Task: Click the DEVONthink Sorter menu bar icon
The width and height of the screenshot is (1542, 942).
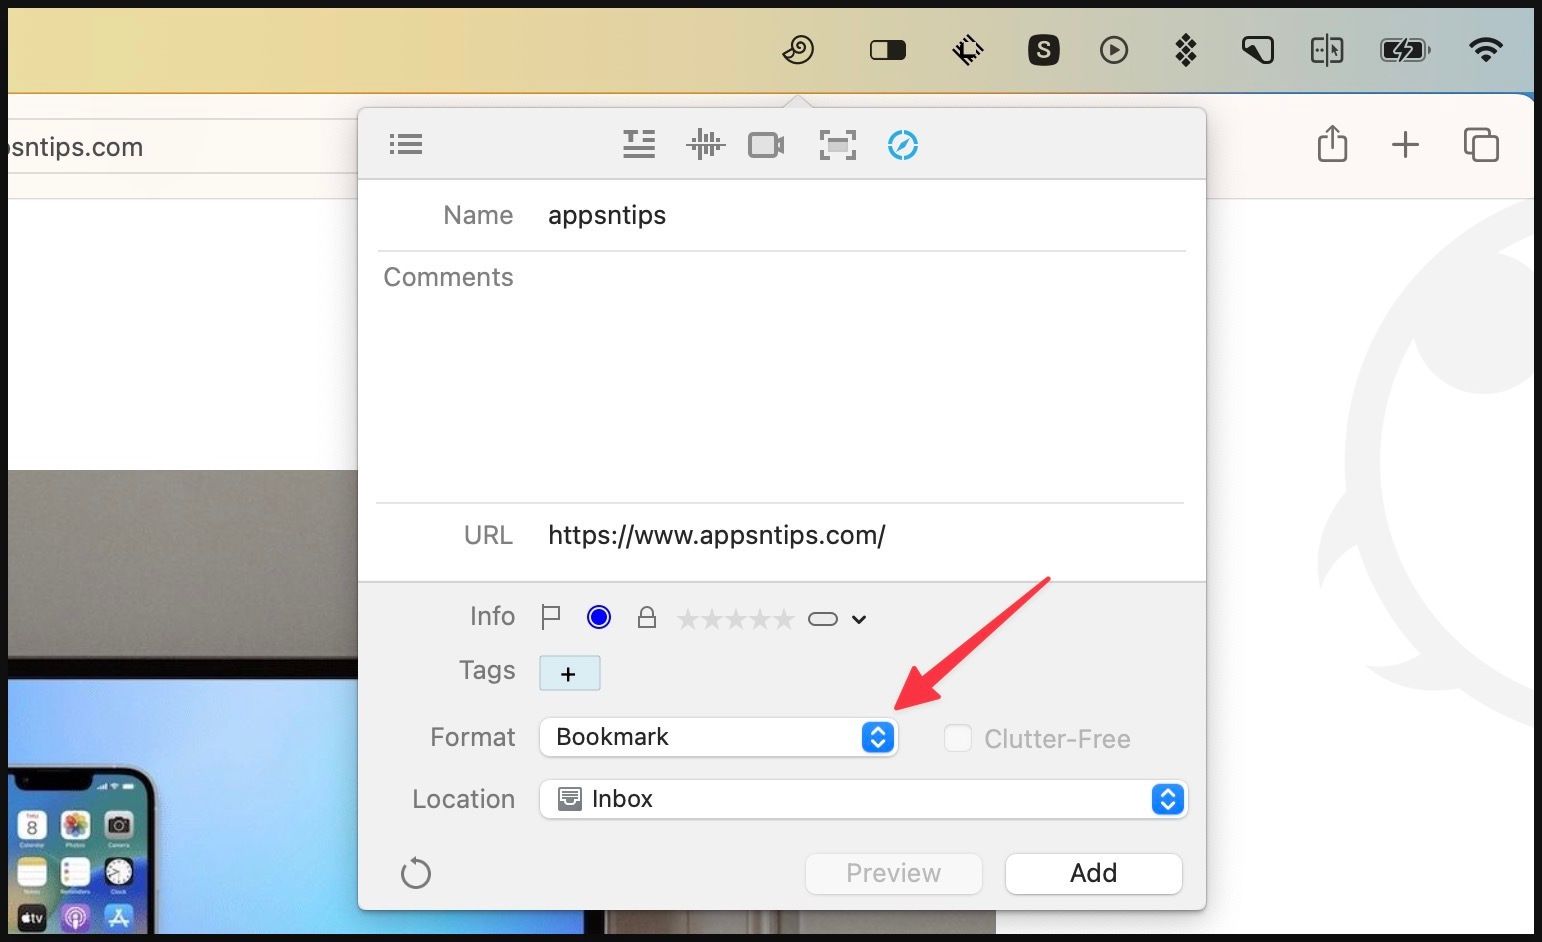Action: (x=798, y=49)
